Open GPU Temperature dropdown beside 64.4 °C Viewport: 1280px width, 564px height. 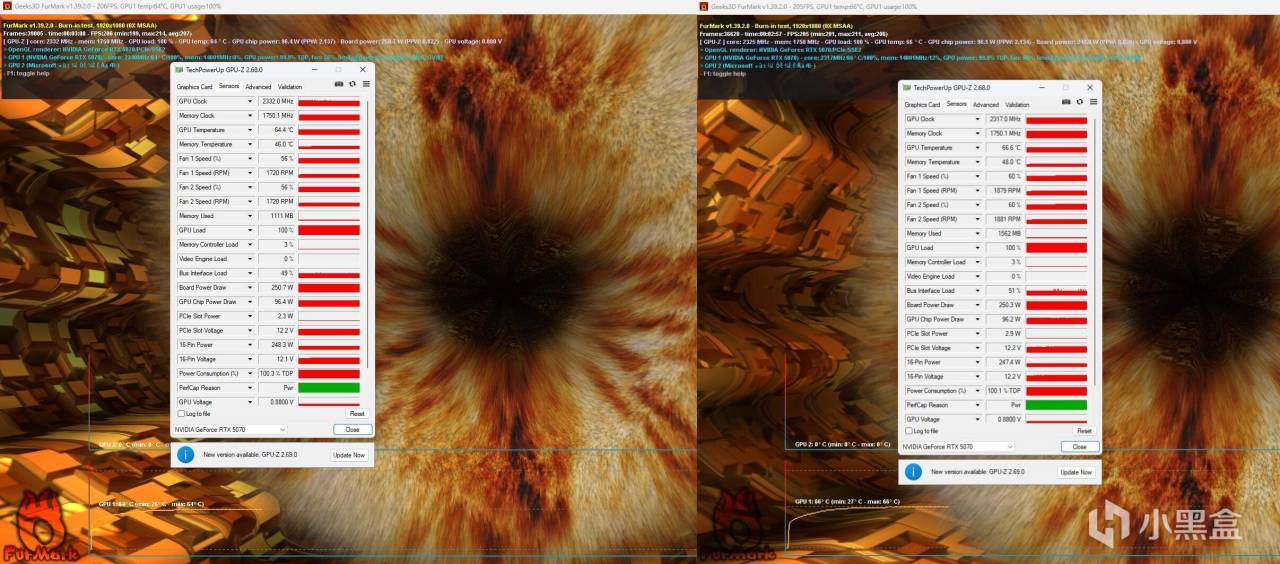(250, 130)
